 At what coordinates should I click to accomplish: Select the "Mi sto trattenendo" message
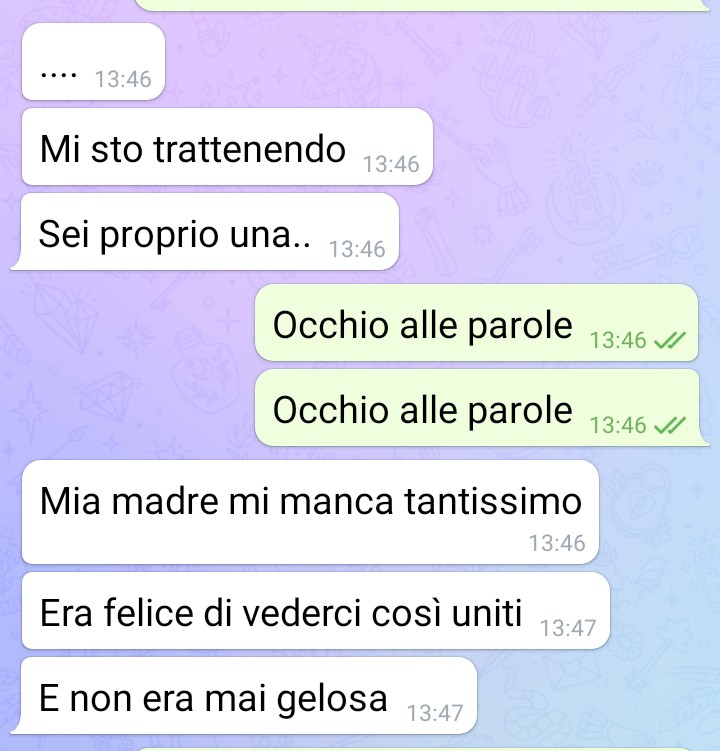coord(228,147)
